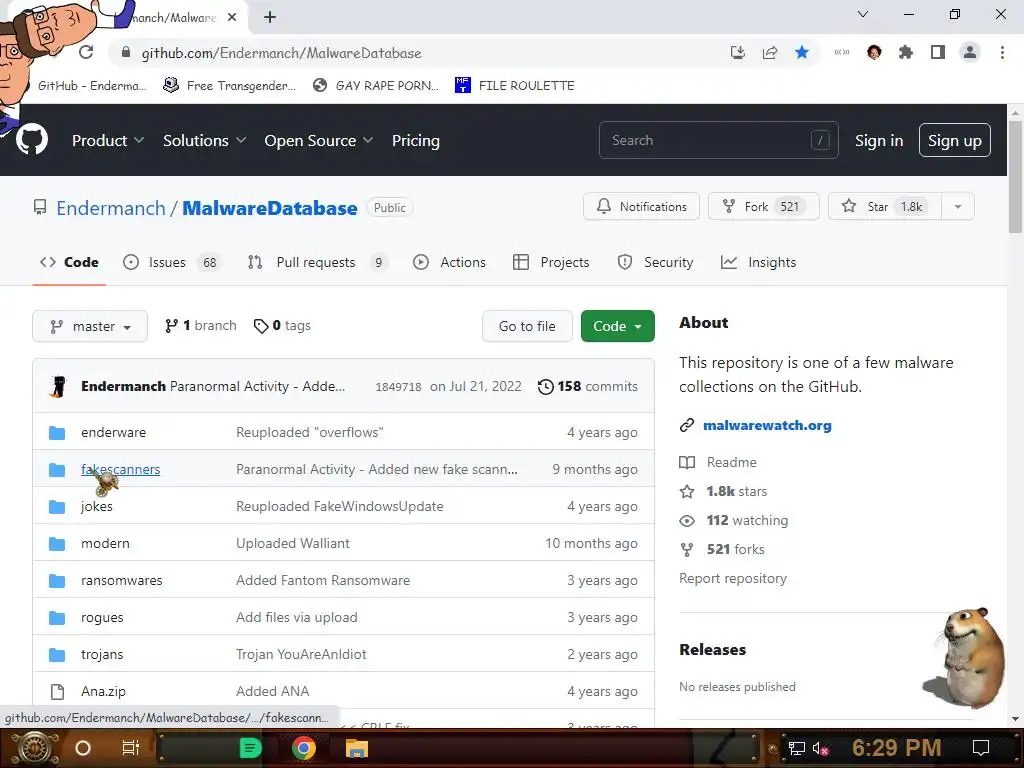Click the enderware folder icon

pos(57,432)
